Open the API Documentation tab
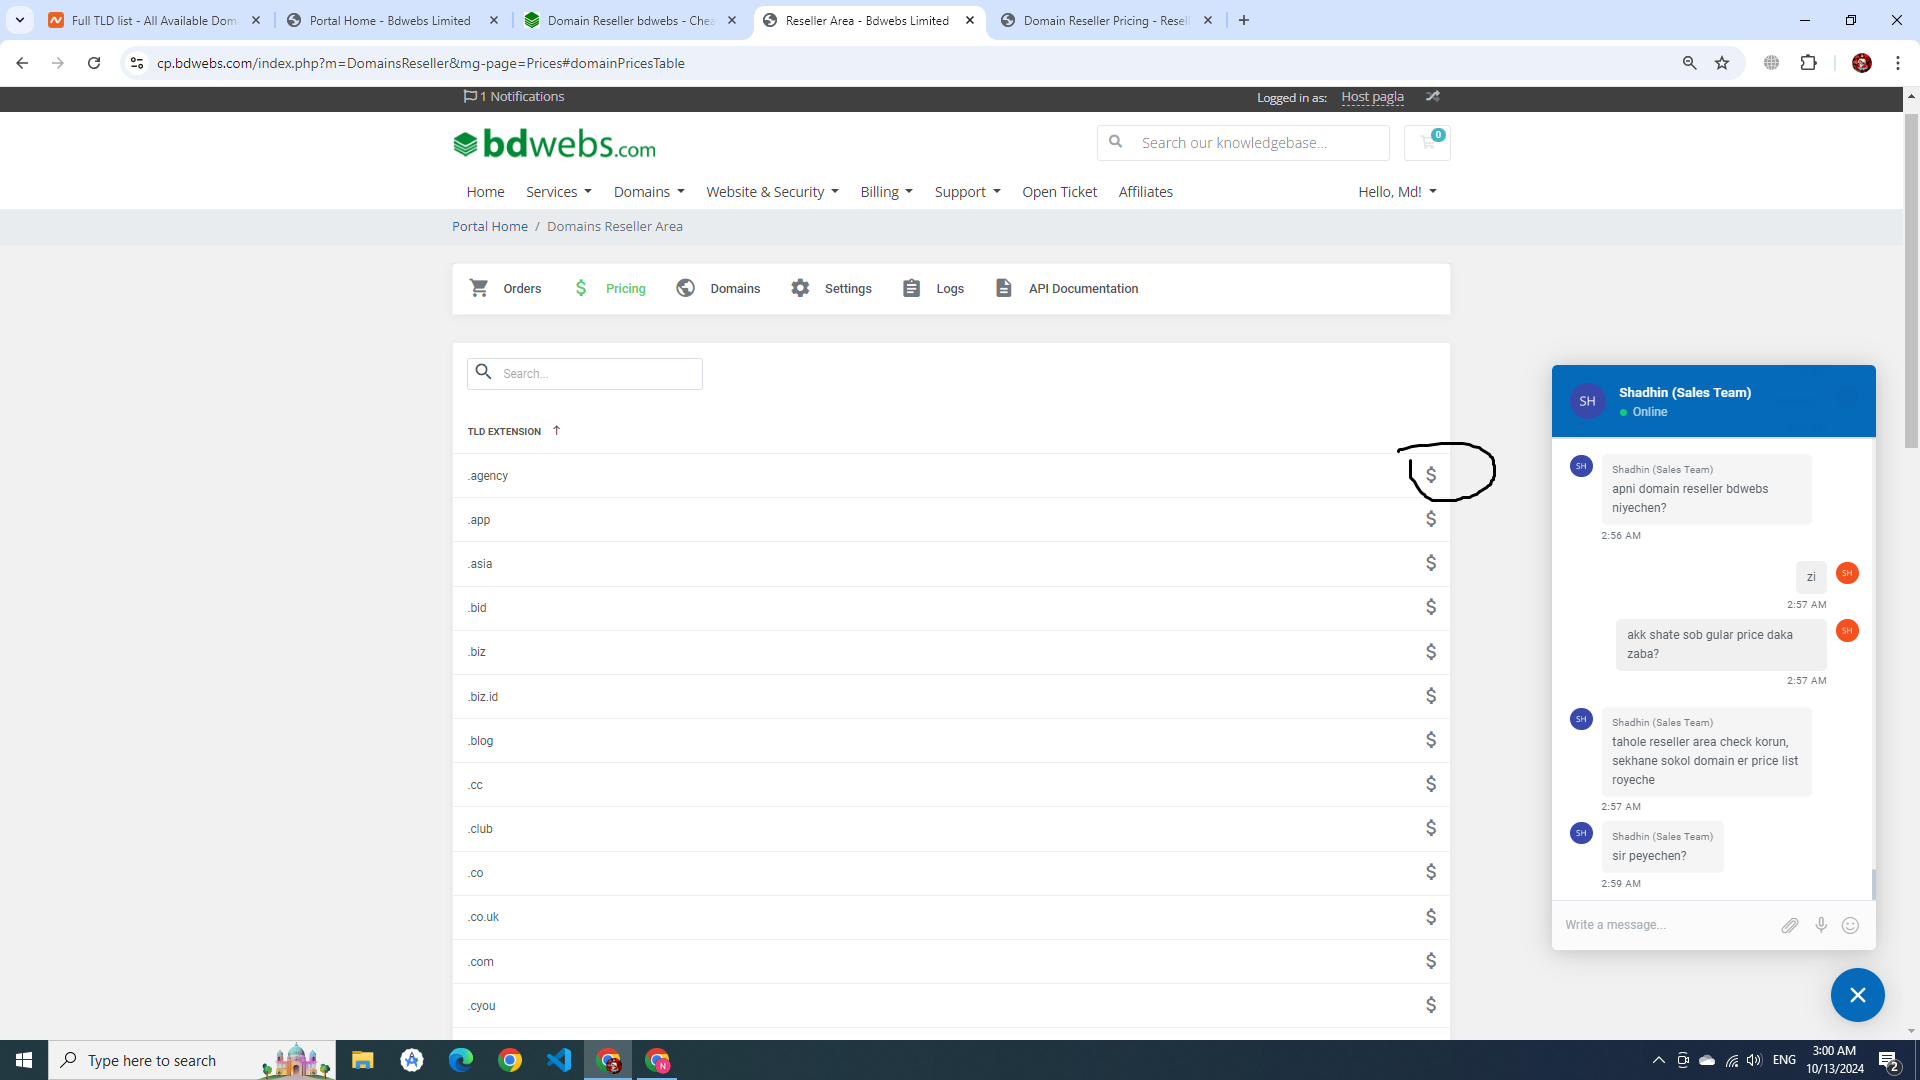Screen dimensions: 1920x1080 coord(1067,289)
